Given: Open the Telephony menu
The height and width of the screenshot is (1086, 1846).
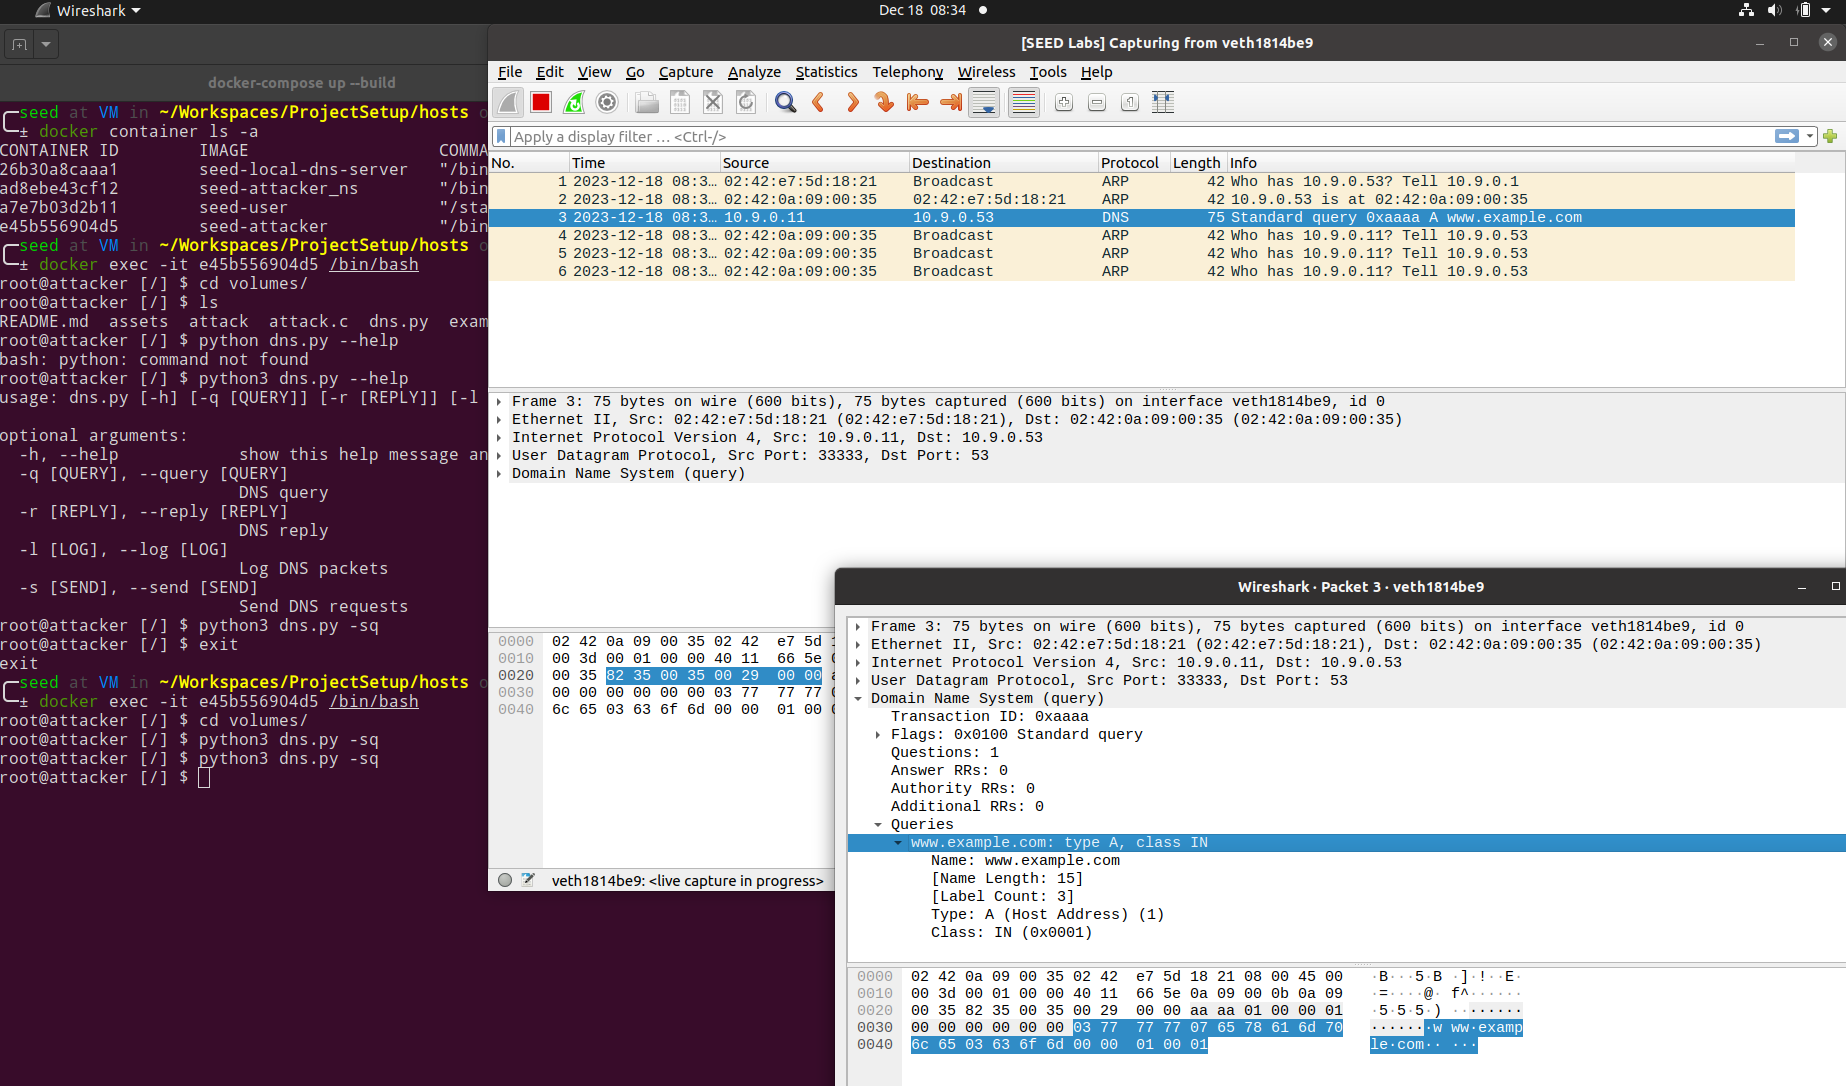Looking at the screenshot, I should coord(907,72).
